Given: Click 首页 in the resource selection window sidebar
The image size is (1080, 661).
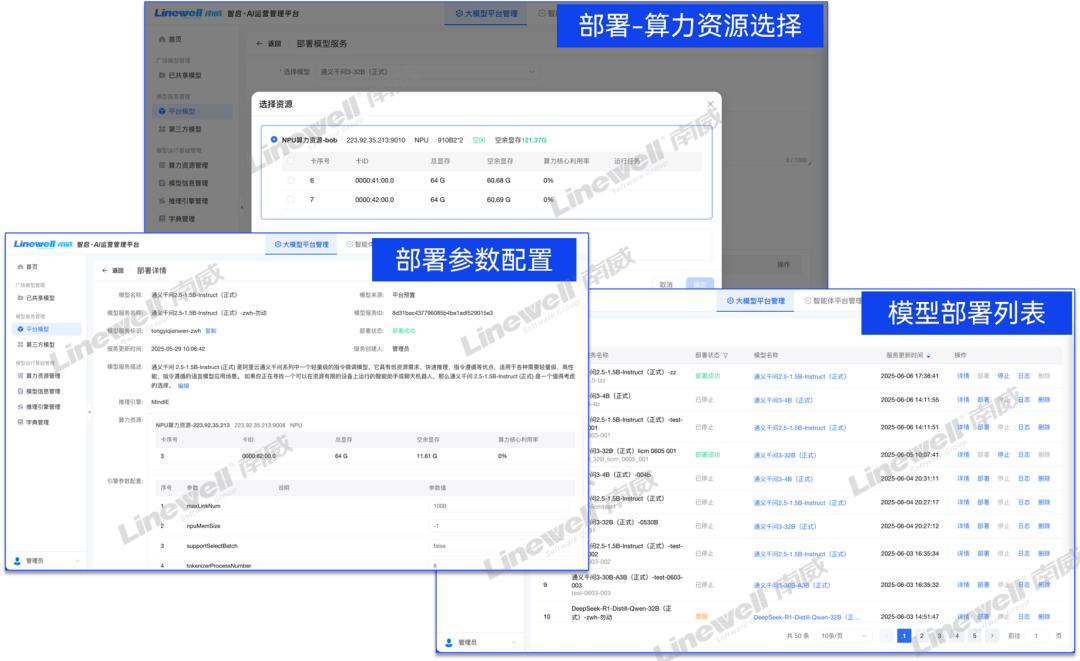Looking at the screenshot, I should [x=175, y=39].
